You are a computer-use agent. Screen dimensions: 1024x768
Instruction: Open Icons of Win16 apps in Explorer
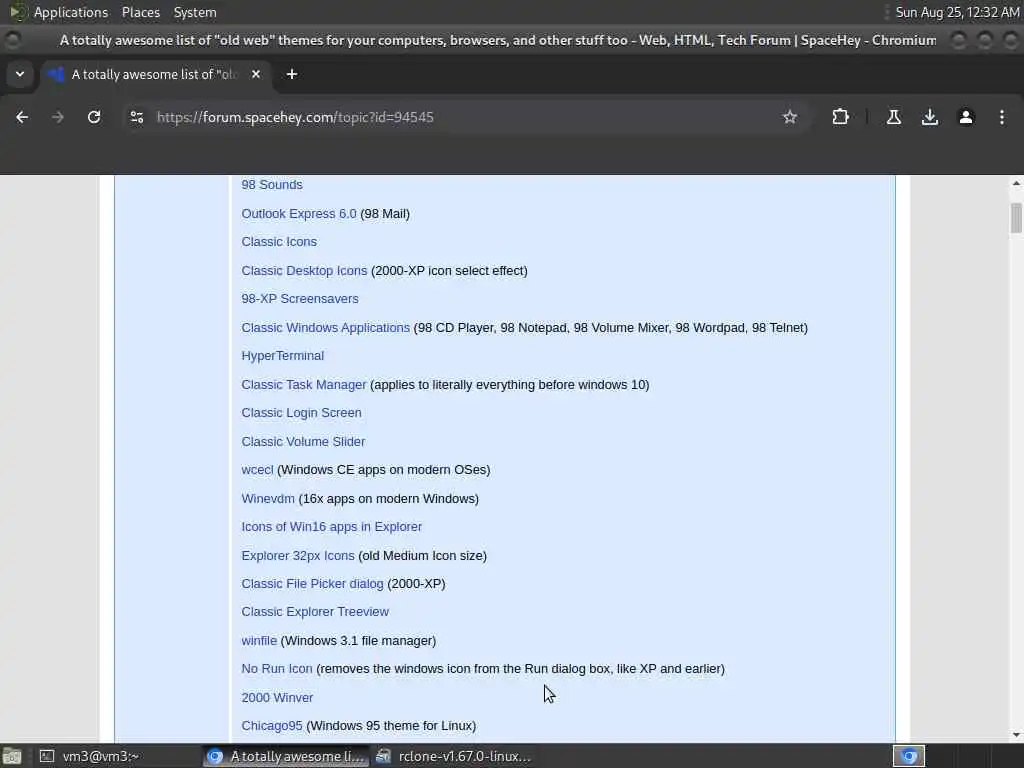331,526
